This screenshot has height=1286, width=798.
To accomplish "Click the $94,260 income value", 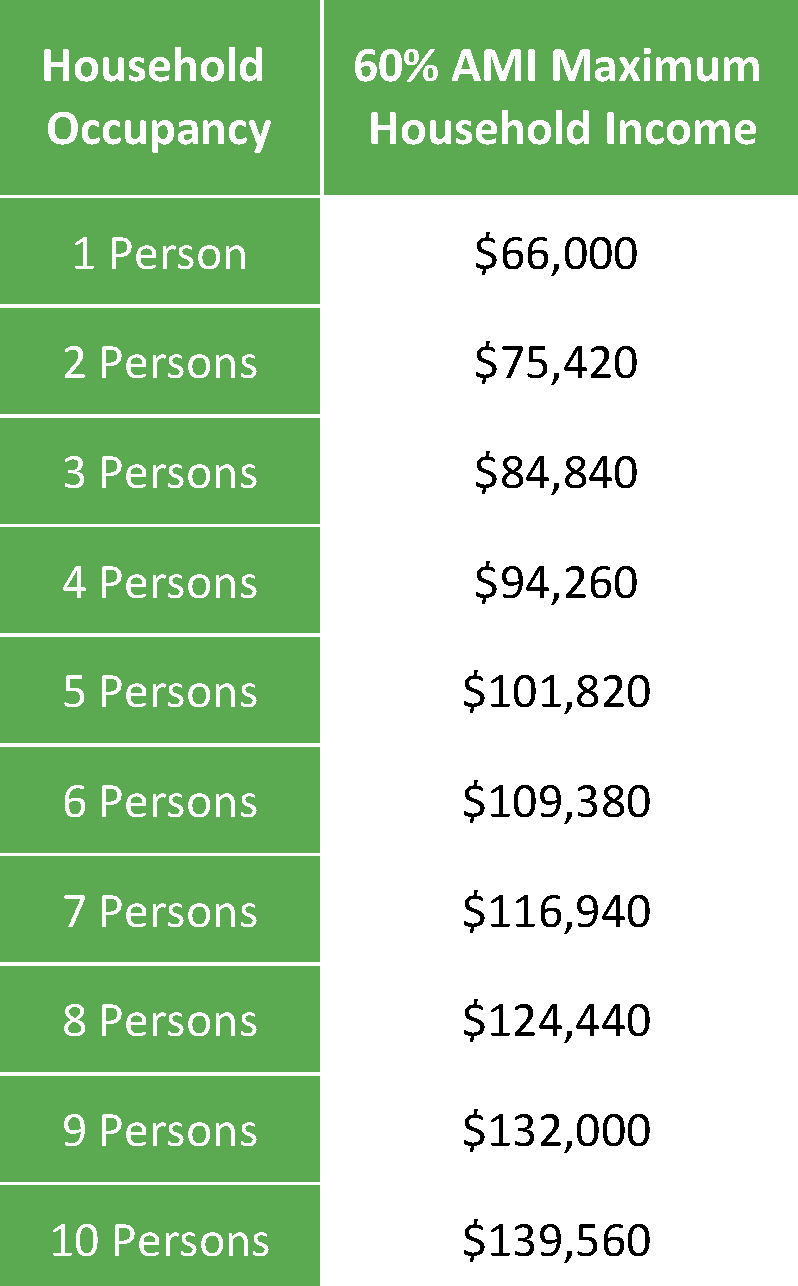I will [556, 584].
